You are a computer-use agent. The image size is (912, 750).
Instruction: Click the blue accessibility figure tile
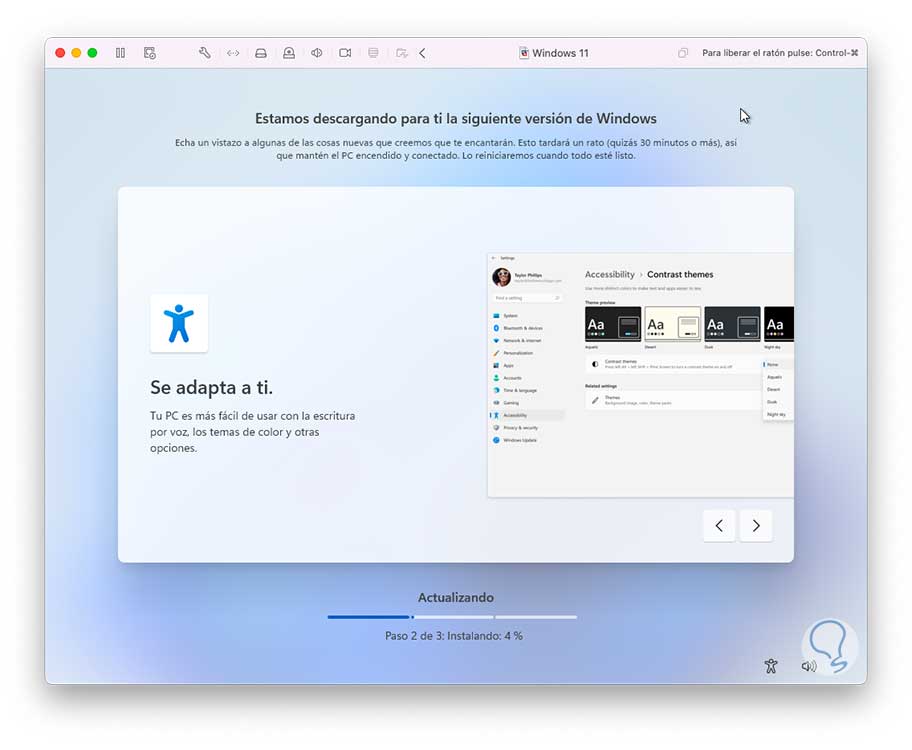[179, 323]
